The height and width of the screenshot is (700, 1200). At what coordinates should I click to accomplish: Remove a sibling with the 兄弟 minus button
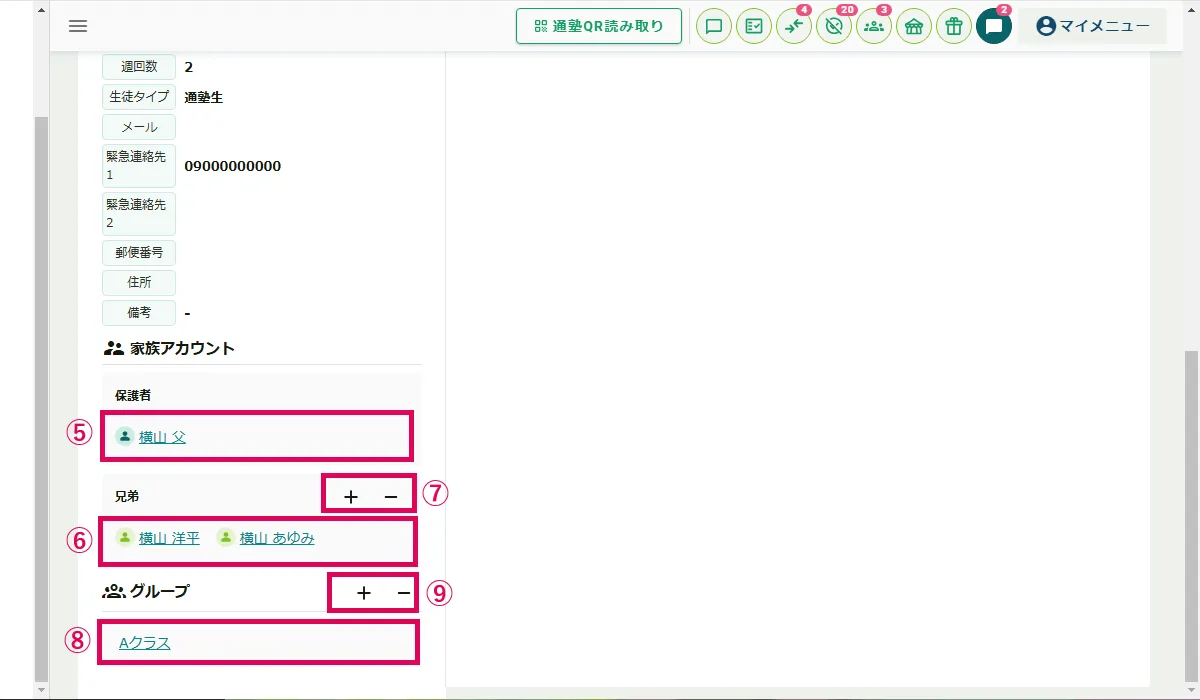click(x=391, y=496)
